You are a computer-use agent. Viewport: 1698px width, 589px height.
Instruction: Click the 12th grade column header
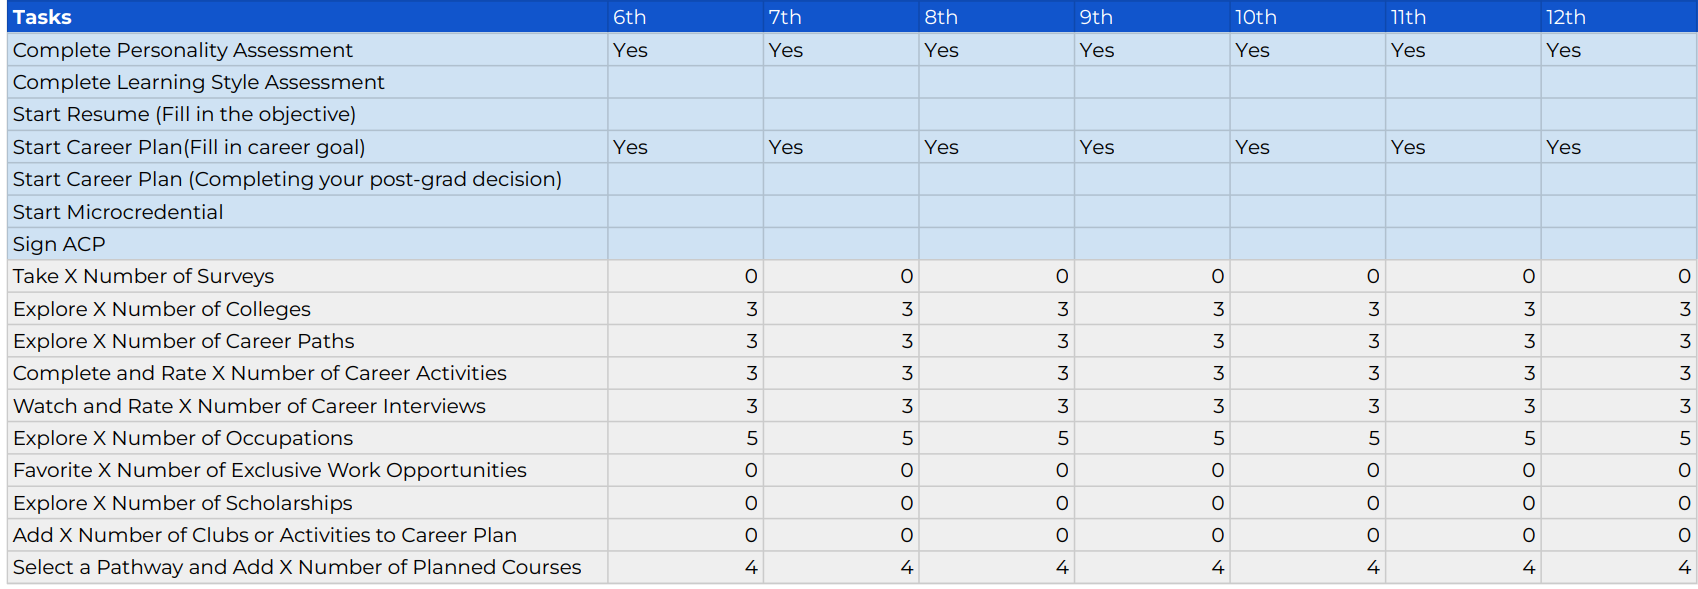click(x=1565, y=17)
